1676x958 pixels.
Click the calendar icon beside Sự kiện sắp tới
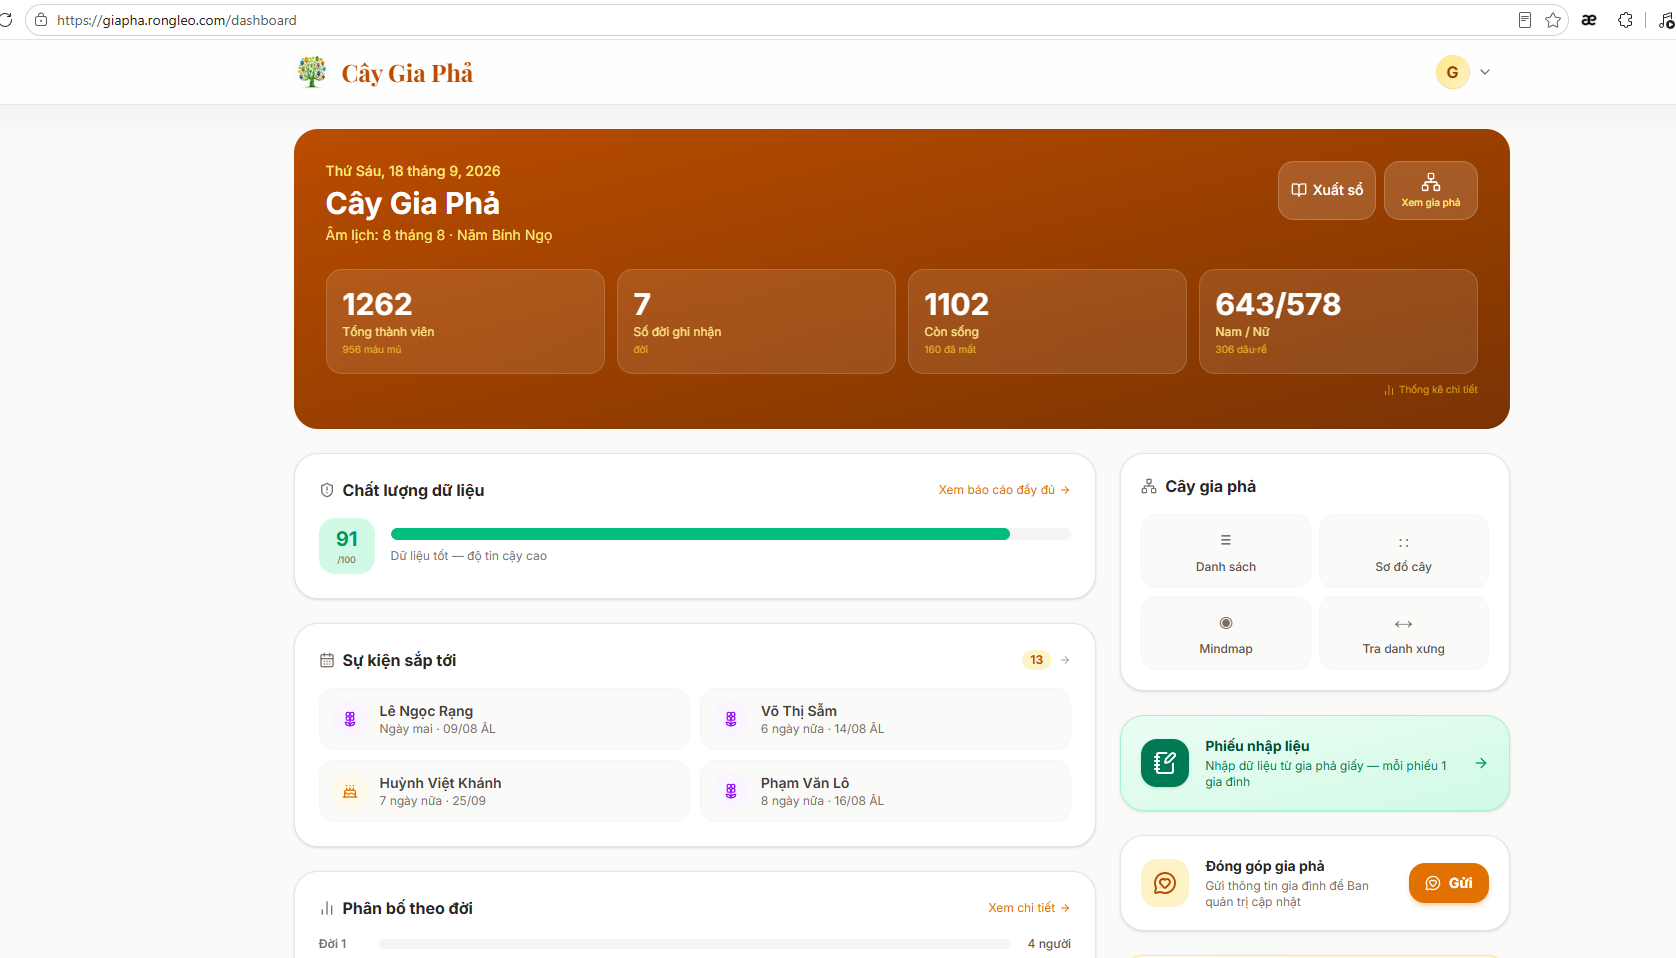click(x=327, y=660)
